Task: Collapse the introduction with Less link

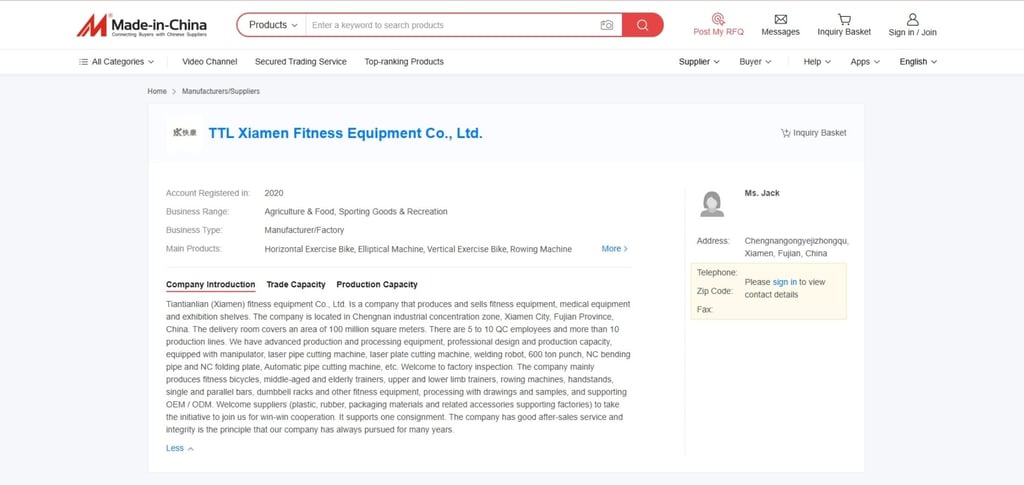Action: pyautogui.click(x=180, y=448)
